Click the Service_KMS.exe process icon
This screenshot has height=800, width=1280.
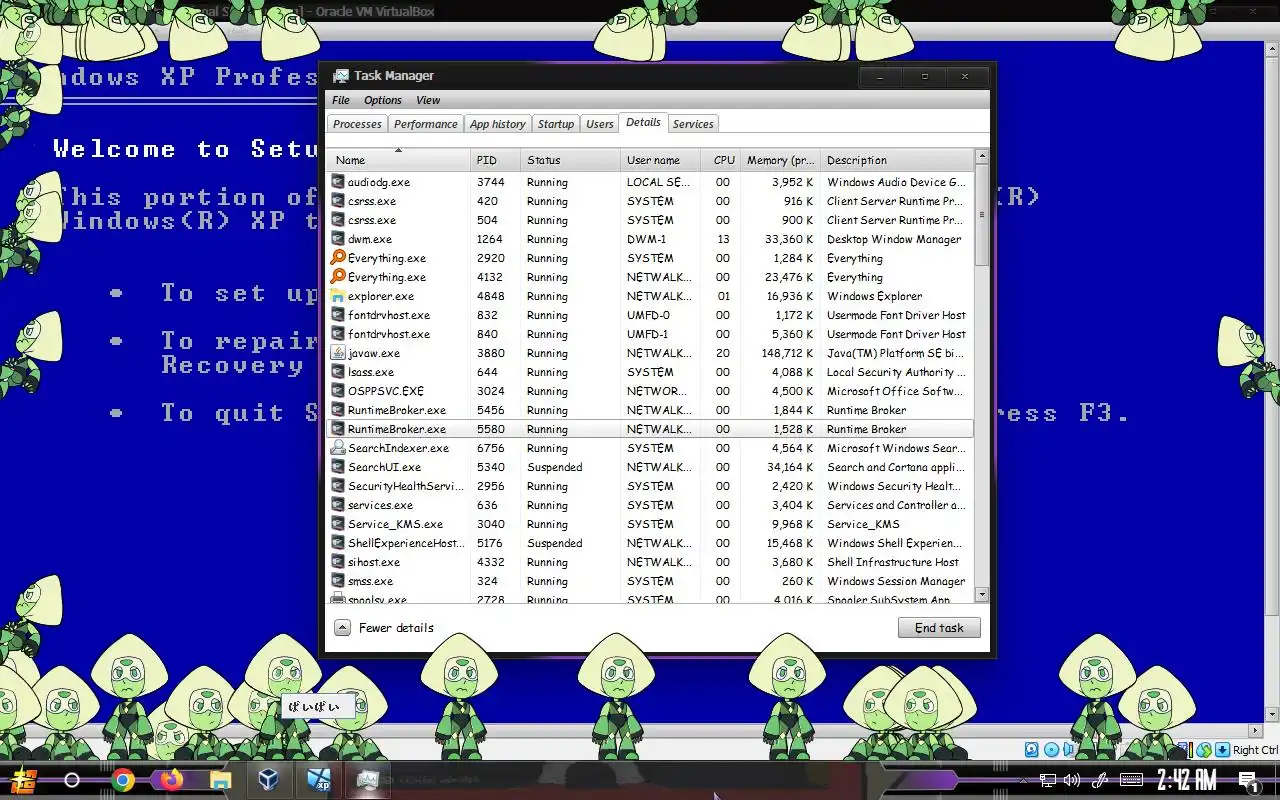338,524
